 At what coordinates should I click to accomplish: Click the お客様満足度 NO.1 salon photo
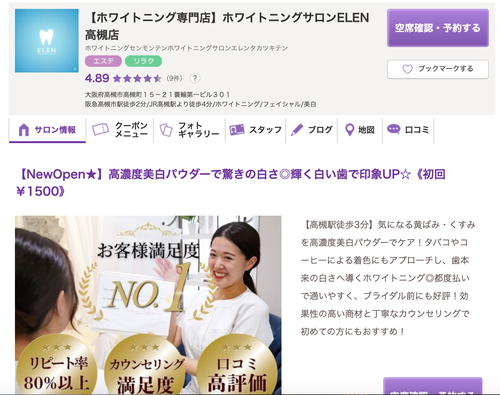coord(148,305)
